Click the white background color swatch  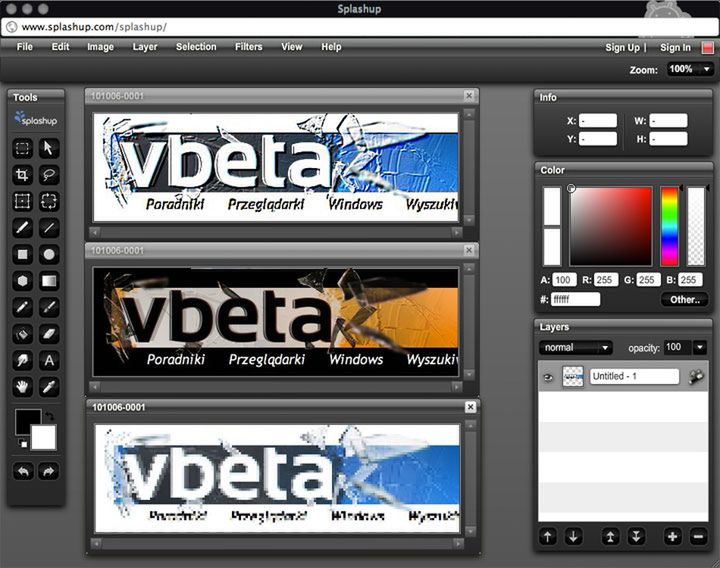(x=45, y=439)
